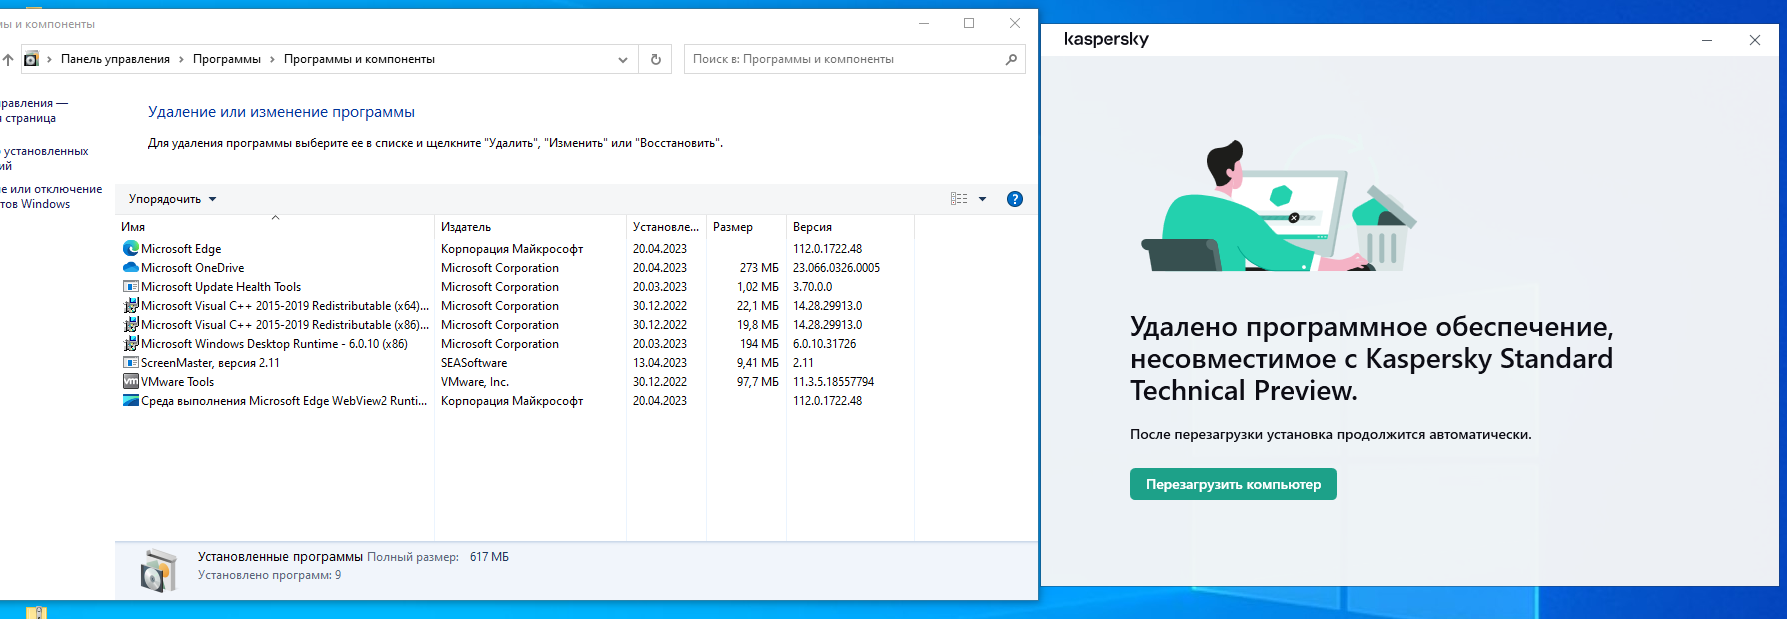The height and width of the screenshot is (619, 1787).
Task: Click the Microsoft Edge program icon
Action: click(x=131, y=248)
